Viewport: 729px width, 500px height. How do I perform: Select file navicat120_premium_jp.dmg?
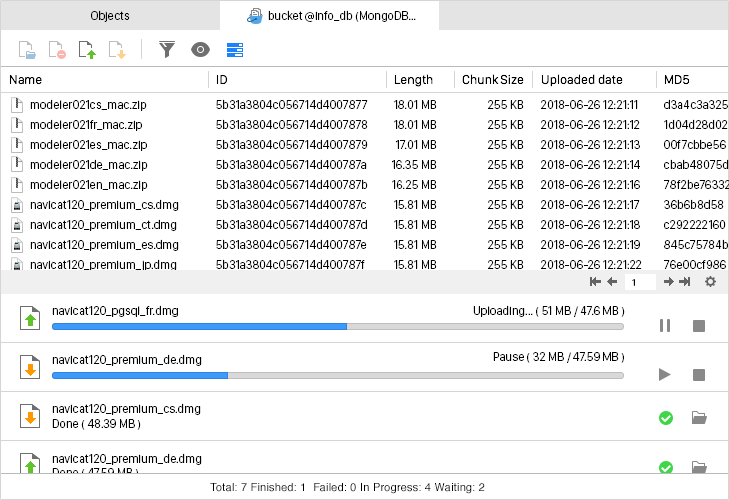[x=103, y=265]
